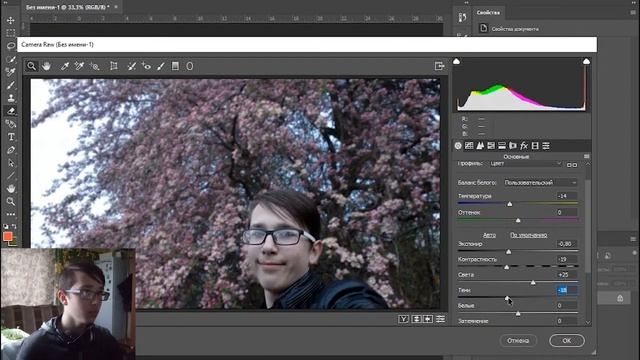Confirm Camera Raw with OK button
This screenshot has height=360, width=640.
tap(567, 340)
